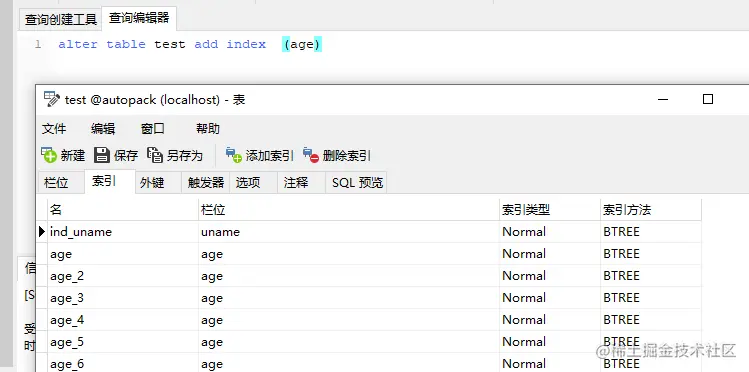Click the Normal type cell for ind_uname
The image size is (749, 372).
coord(550,232)
